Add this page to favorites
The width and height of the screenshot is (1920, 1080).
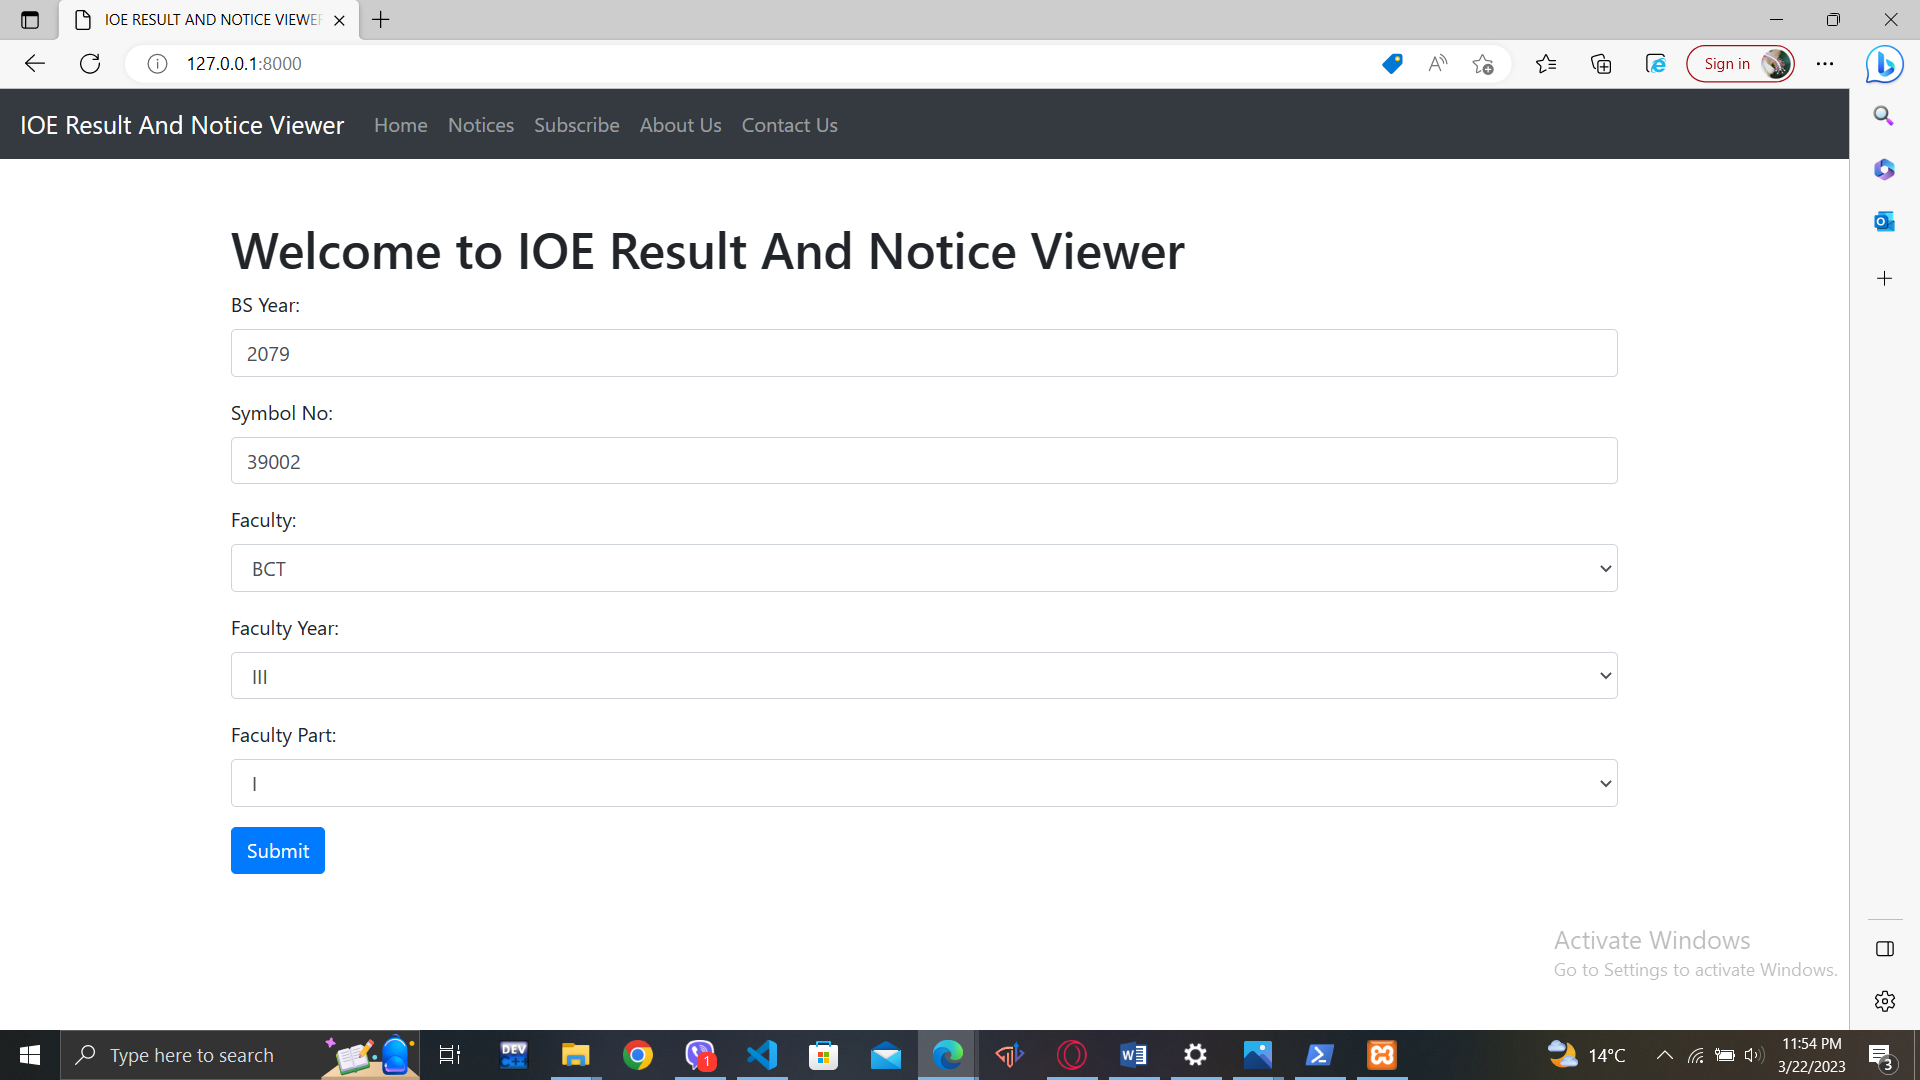[x=1483, y=64]
